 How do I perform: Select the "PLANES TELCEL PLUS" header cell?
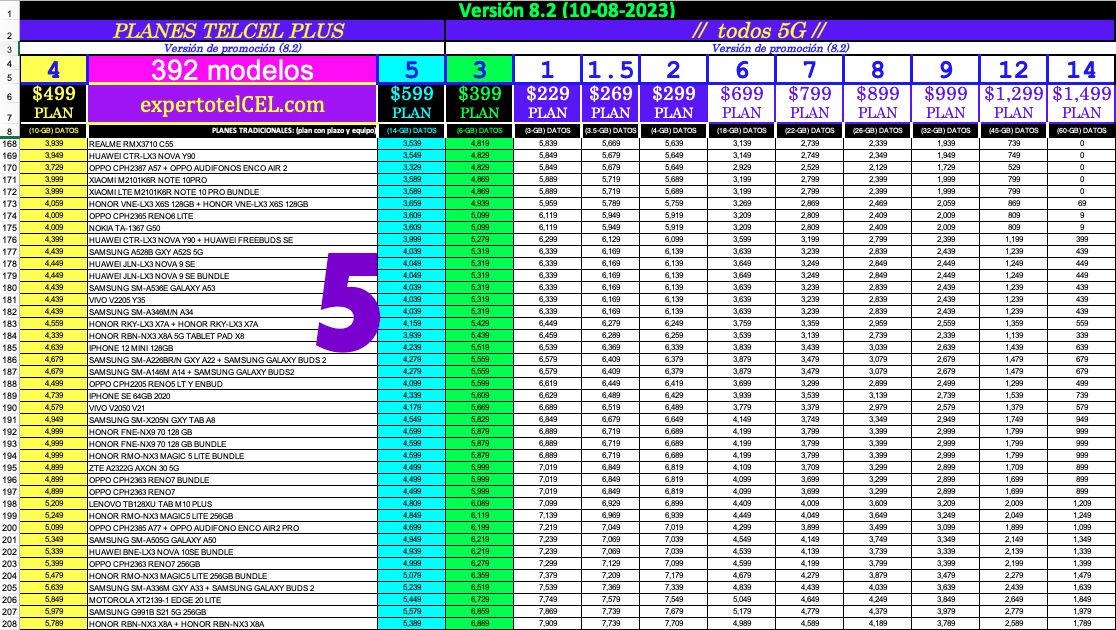pyautogui.click(x=232, y=31)
